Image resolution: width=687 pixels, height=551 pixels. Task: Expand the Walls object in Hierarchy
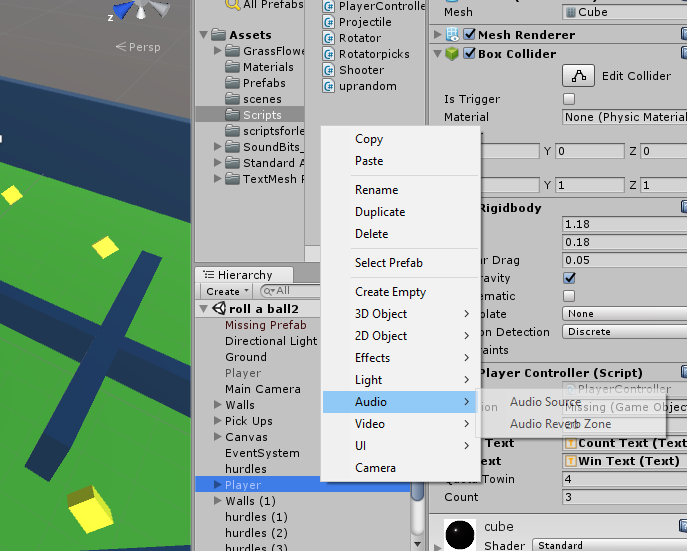(217, 405)
